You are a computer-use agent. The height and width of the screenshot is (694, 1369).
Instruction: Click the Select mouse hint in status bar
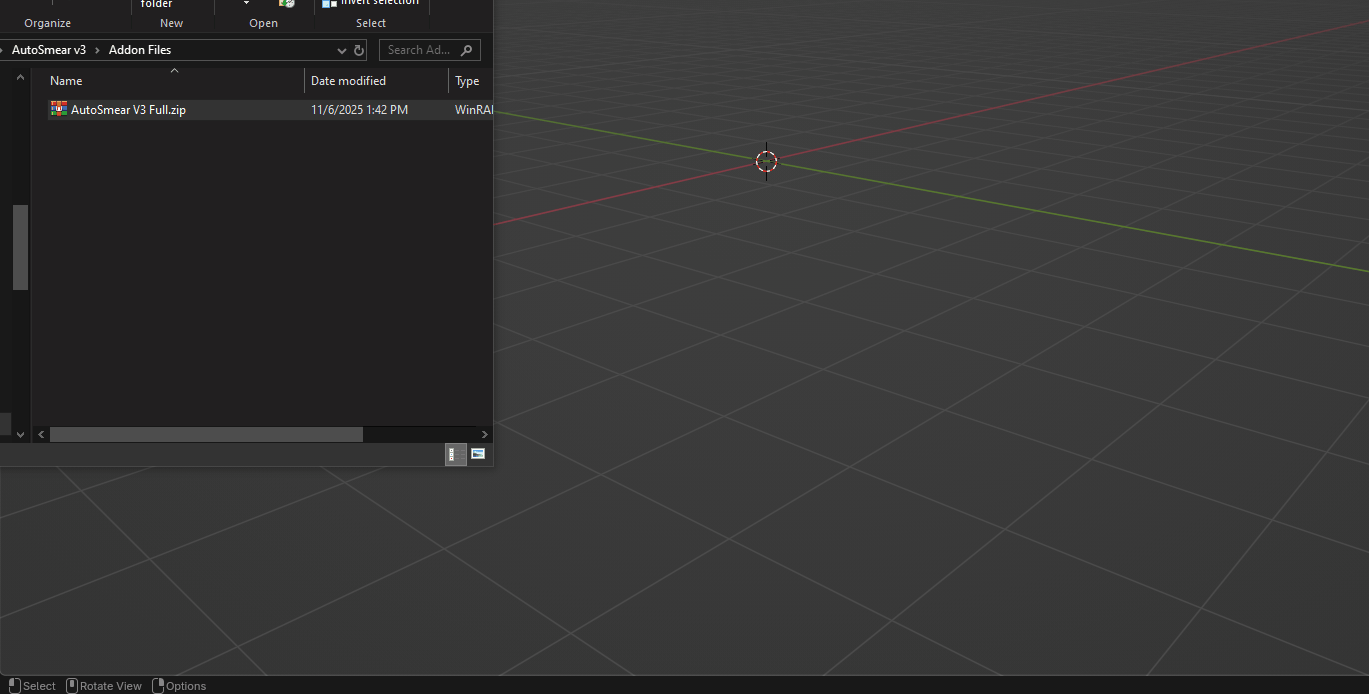coord(32,686)
